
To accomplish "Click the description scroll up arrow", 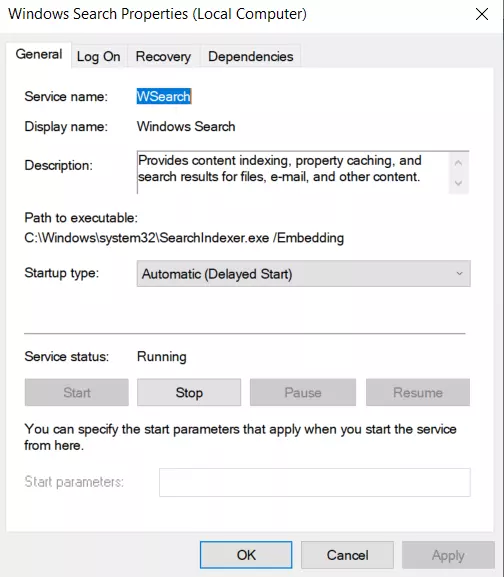I will 458,163.
